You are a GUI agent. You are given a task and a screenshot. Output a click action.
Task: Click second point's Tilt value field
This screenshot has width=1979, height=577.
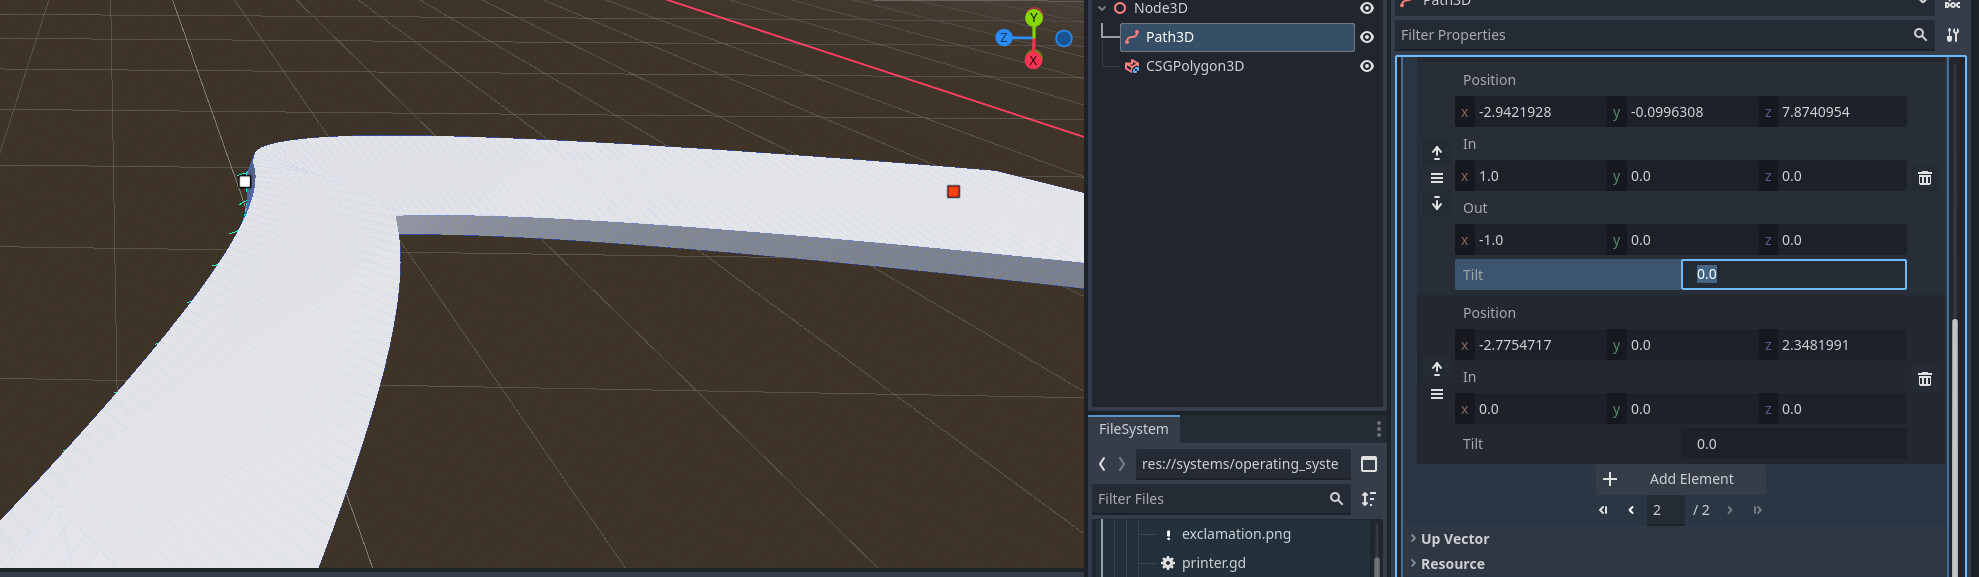tap(1794, 444)
